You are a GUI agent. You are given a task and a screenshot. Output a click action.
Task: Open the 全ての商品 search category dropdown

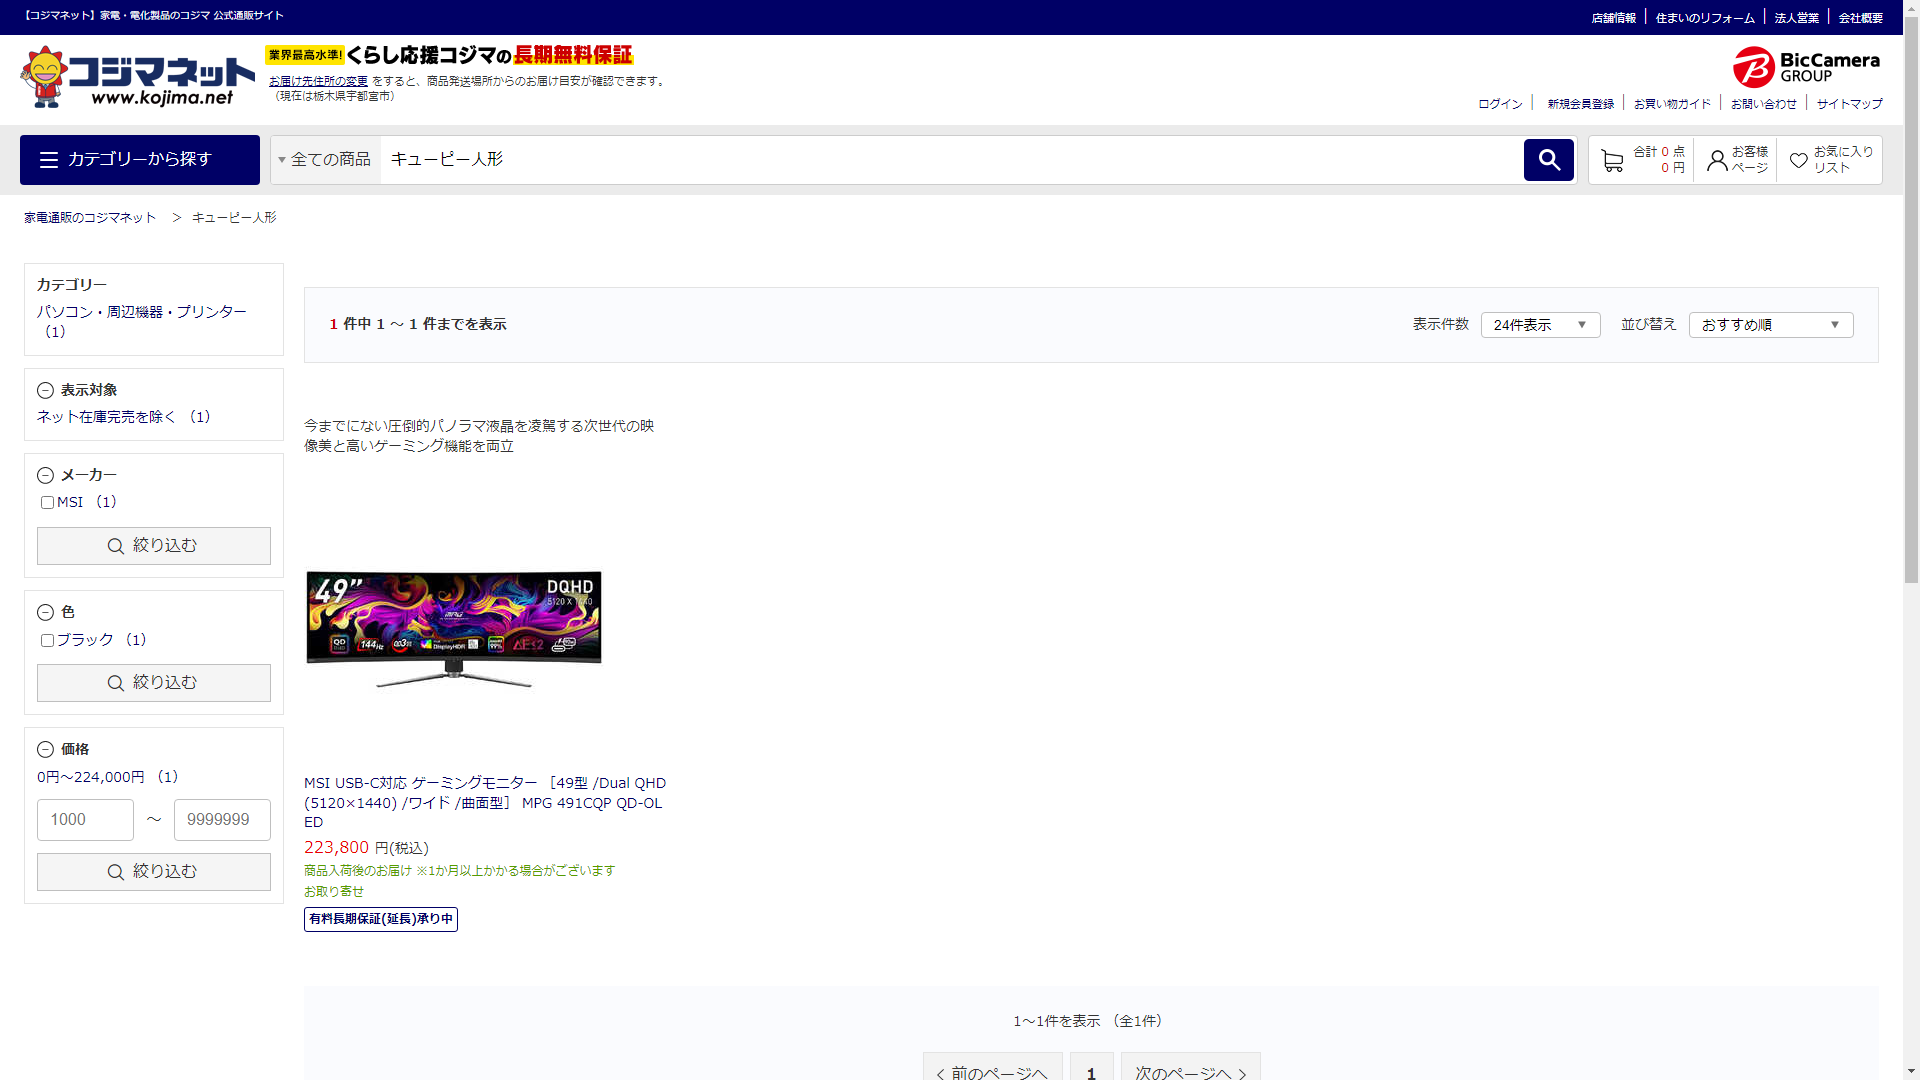point(325,160)
